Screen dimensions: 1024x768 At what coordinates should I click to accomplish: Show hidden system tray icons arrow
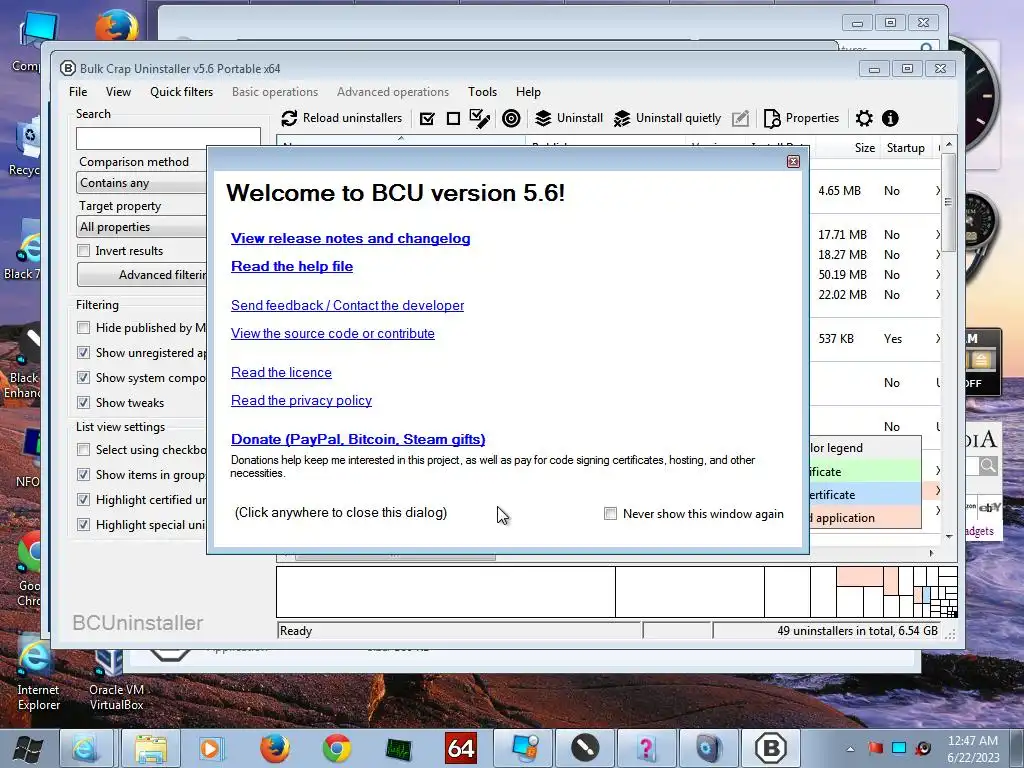[850, 749]
